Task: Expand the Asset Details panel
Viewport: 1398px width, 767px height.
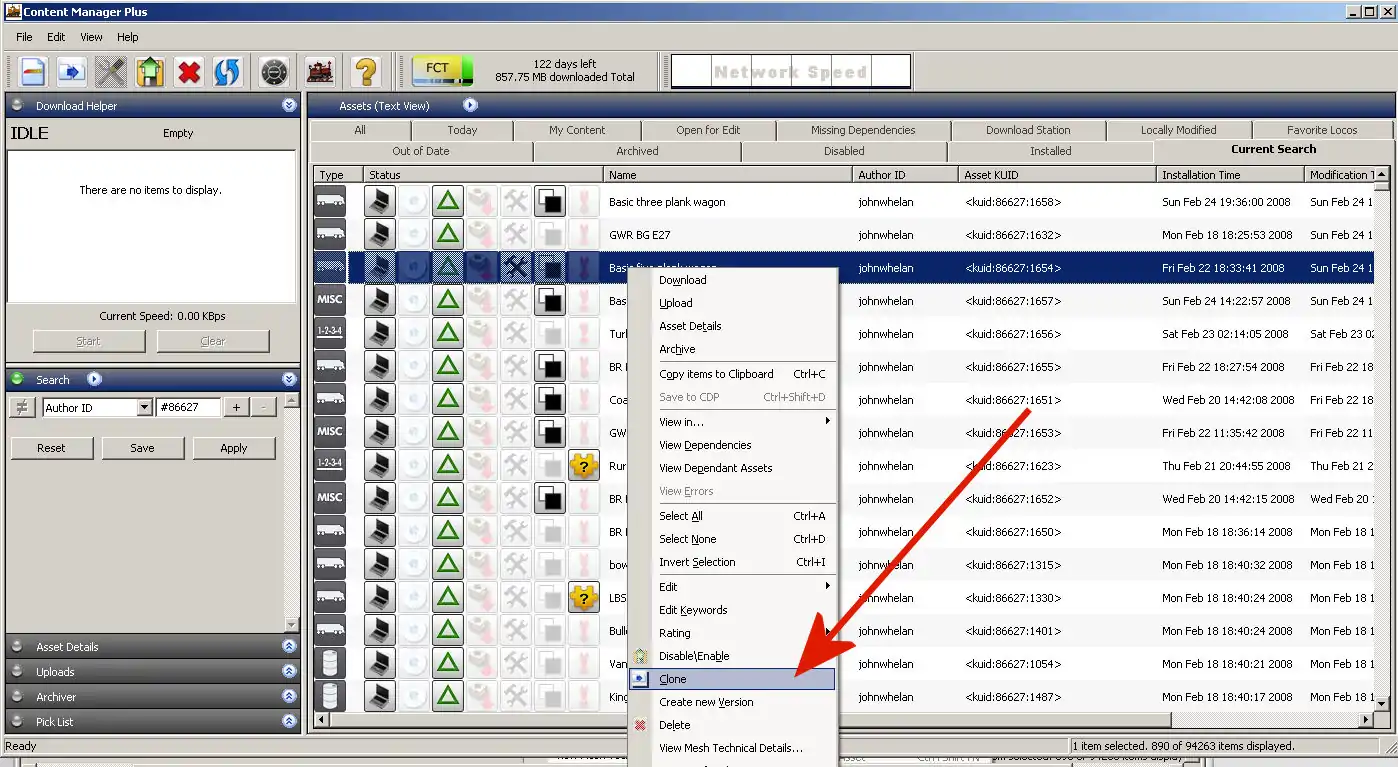Action: 289,647
